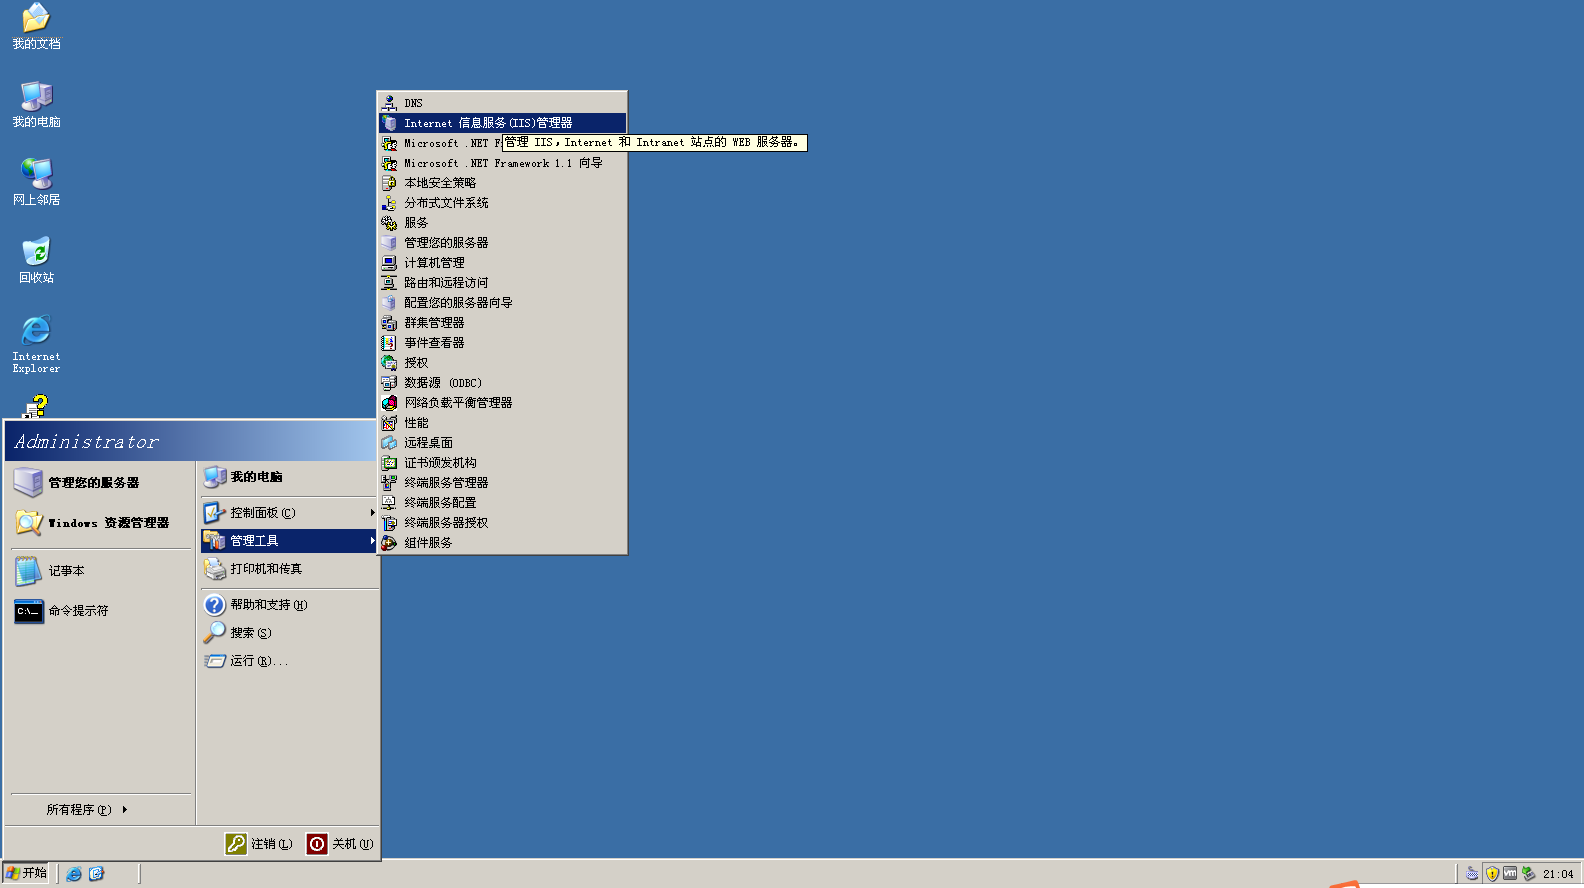This screenshot has width=1584, height=888.
Task: Click the system tray clock 21:04
Action: (x=1558, y=874)
